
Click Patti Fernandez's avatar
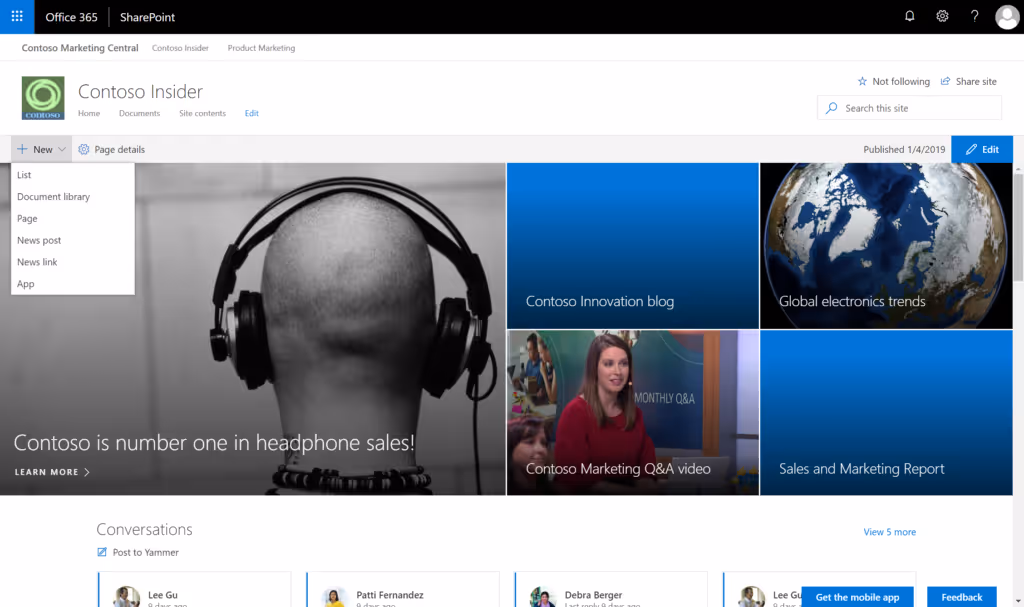(334, 596)
